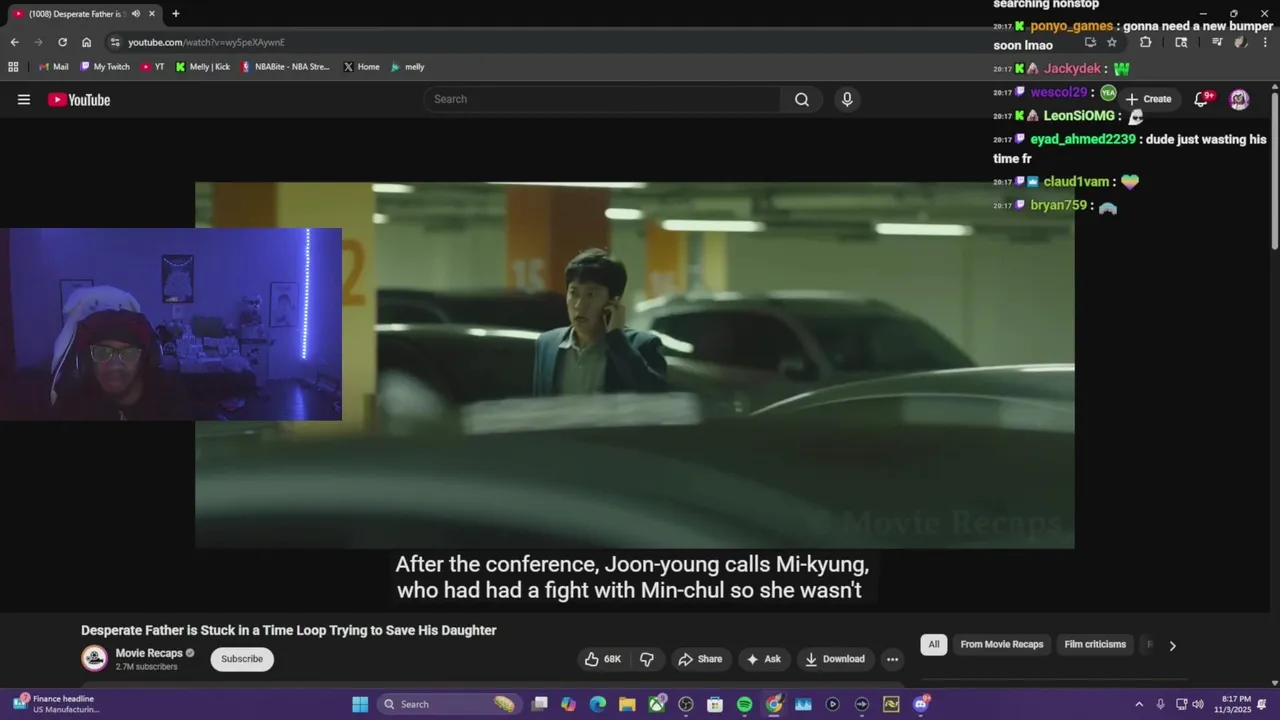Open the My Twitch bookmark
The height and width of the screenshot is (720, 1280).
(x=105, y=67)
